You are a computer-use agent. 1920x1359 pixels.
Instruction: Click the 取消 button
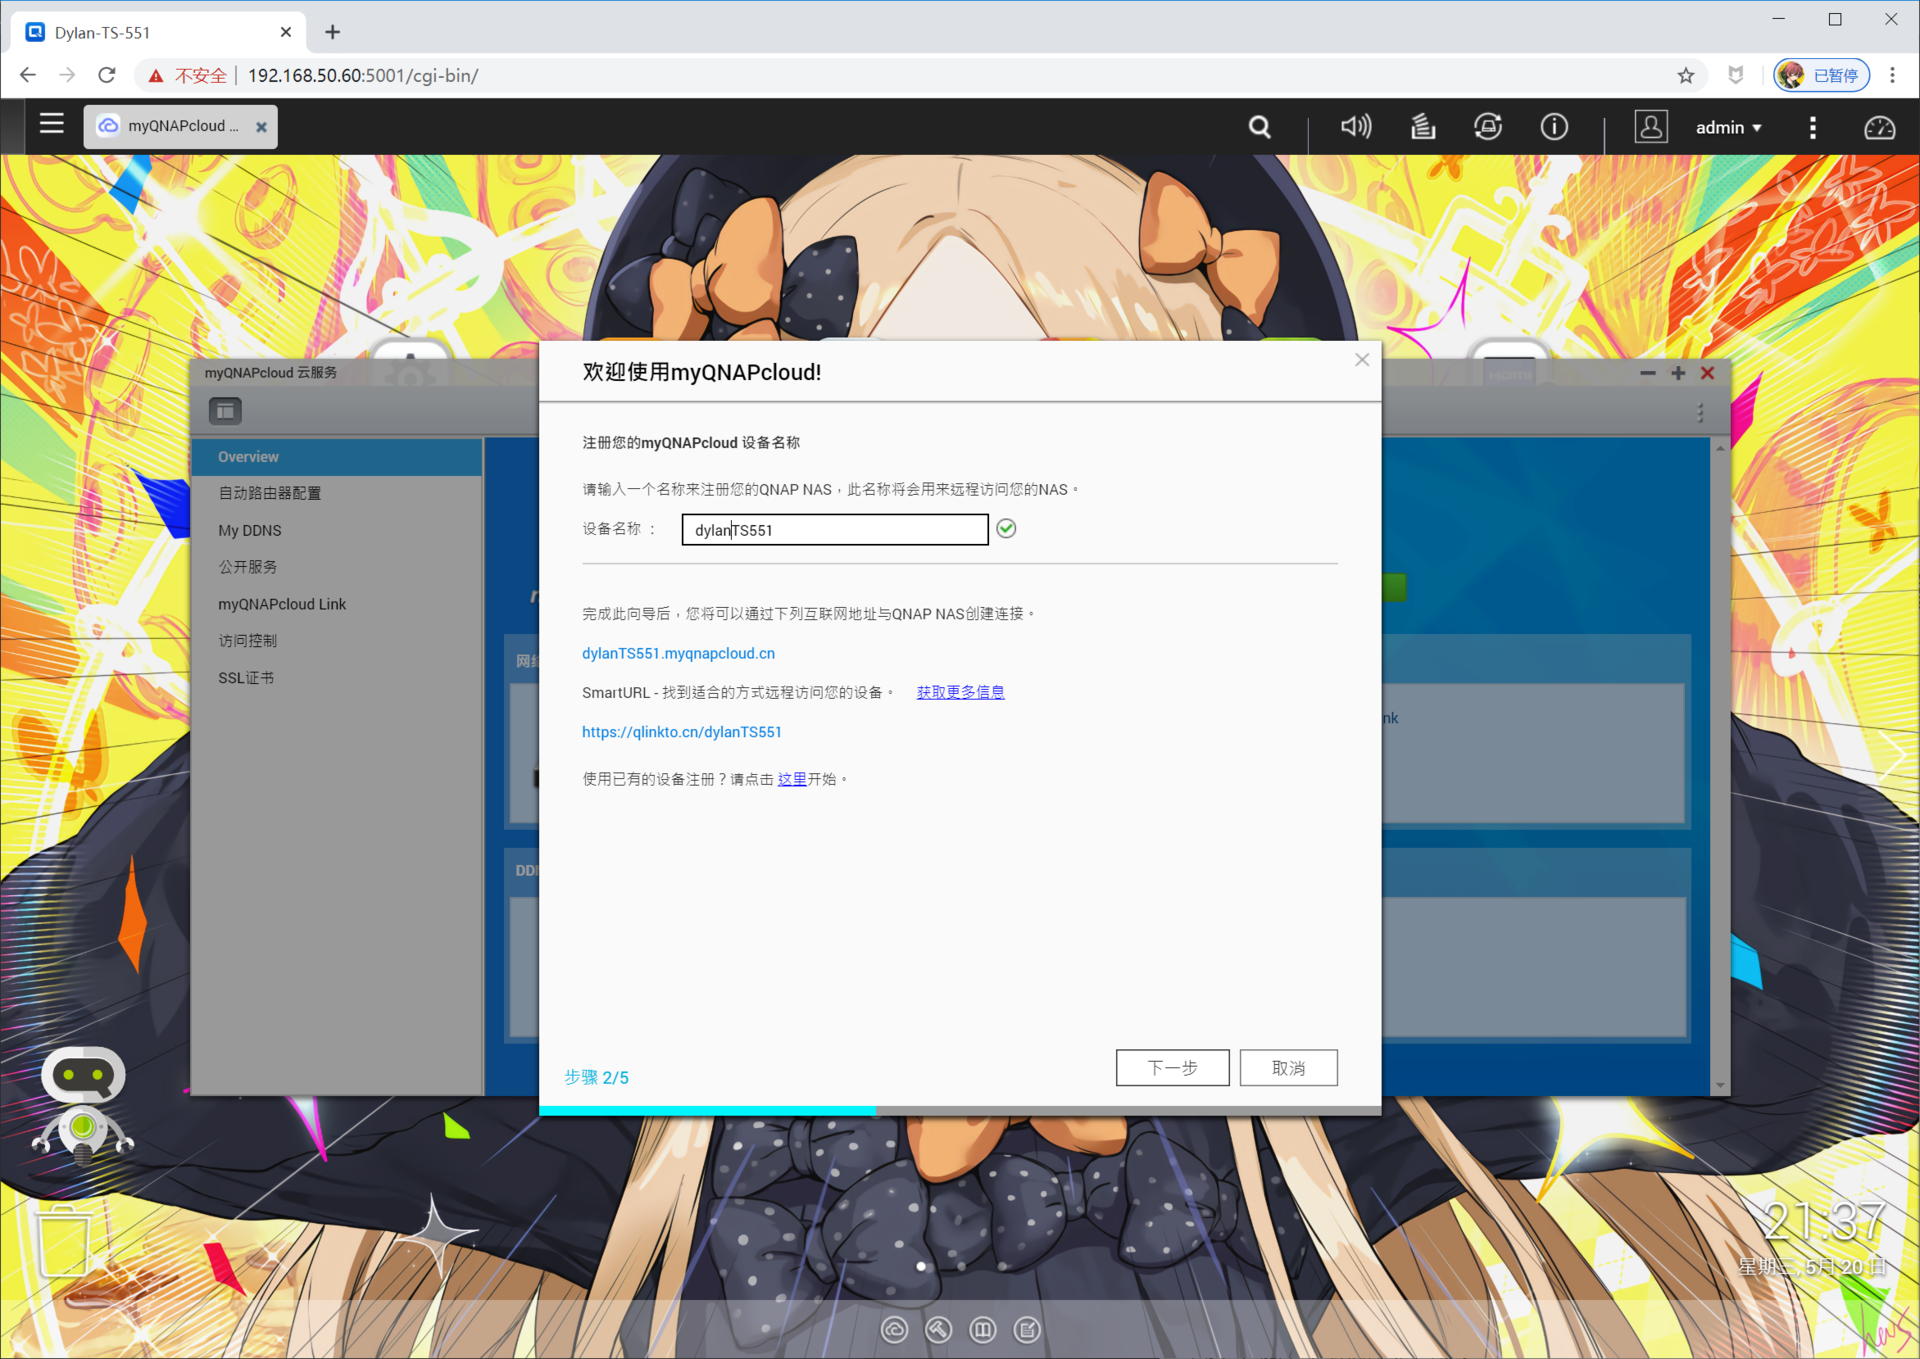point(1288,1068)
